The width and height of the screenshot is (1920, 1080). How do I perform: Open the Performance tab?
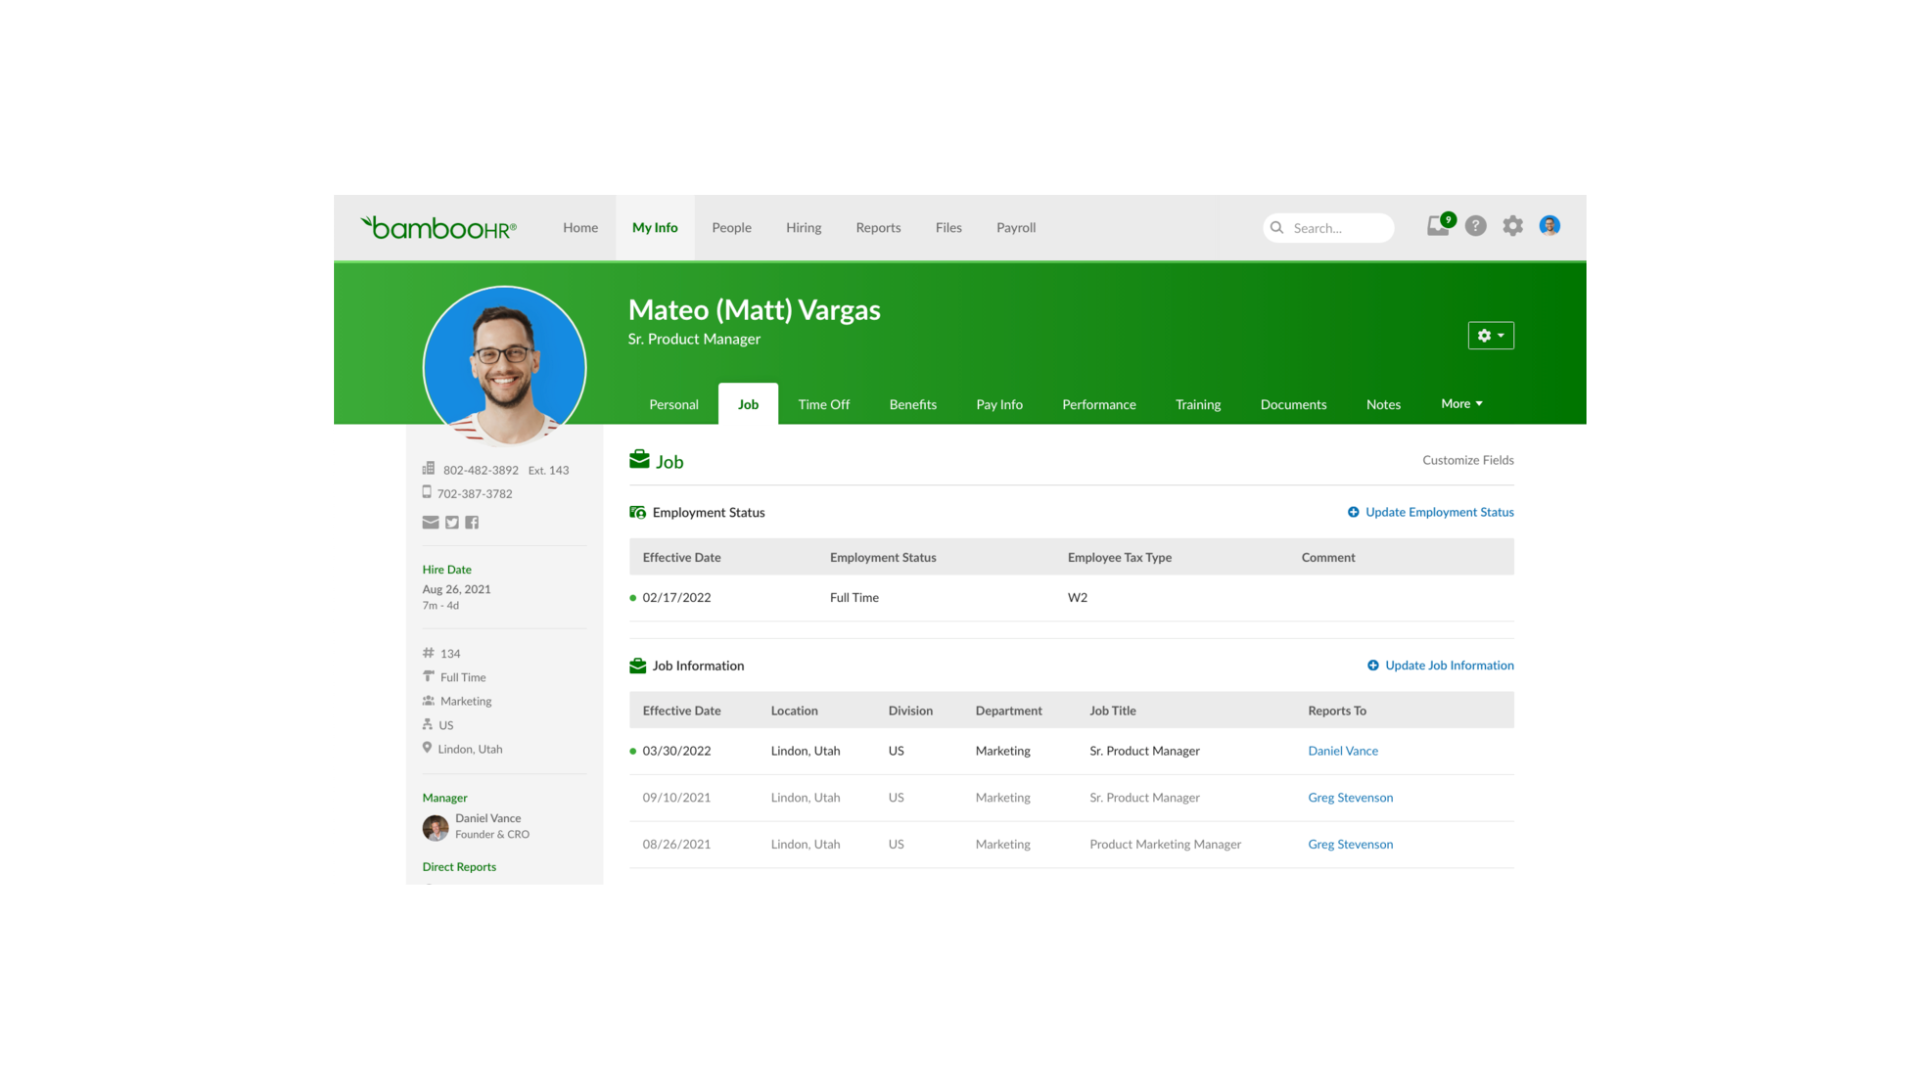coord(1098,405)
